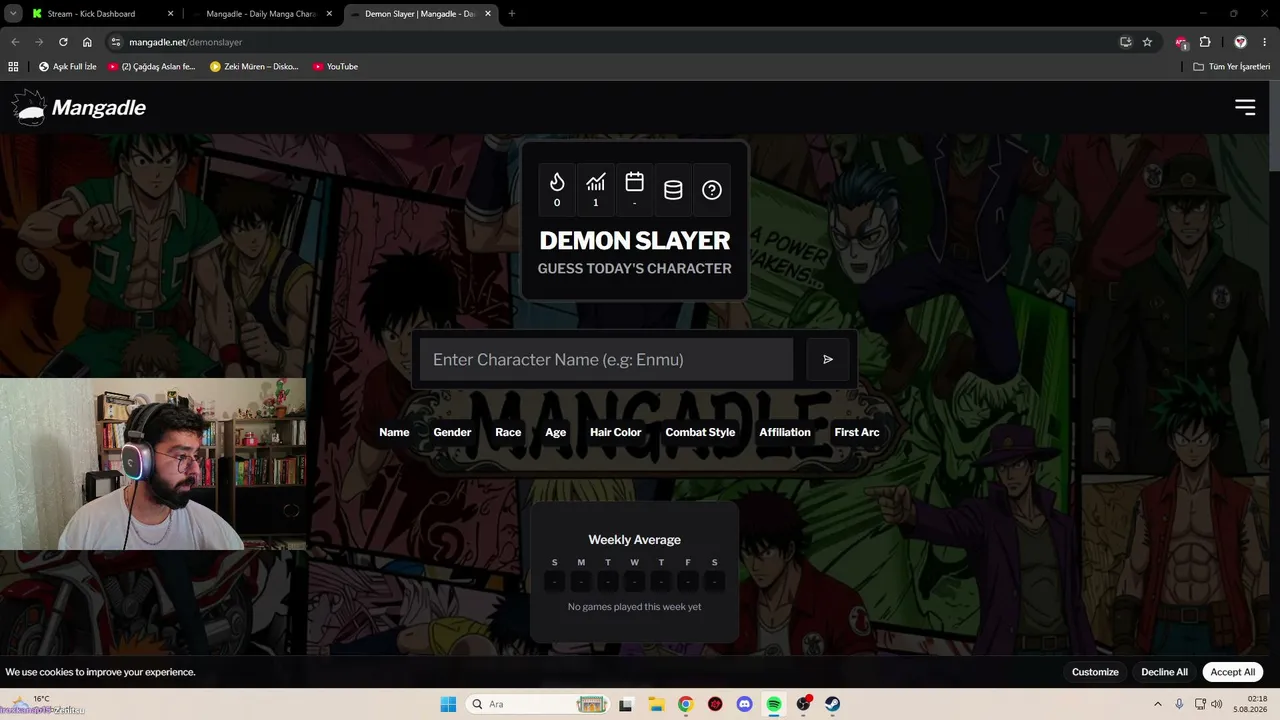This screenshot has height=720, width=1280.
Task: Open the Tüm Yer İşaretleri folder
Action: [x=1231, y=66]
